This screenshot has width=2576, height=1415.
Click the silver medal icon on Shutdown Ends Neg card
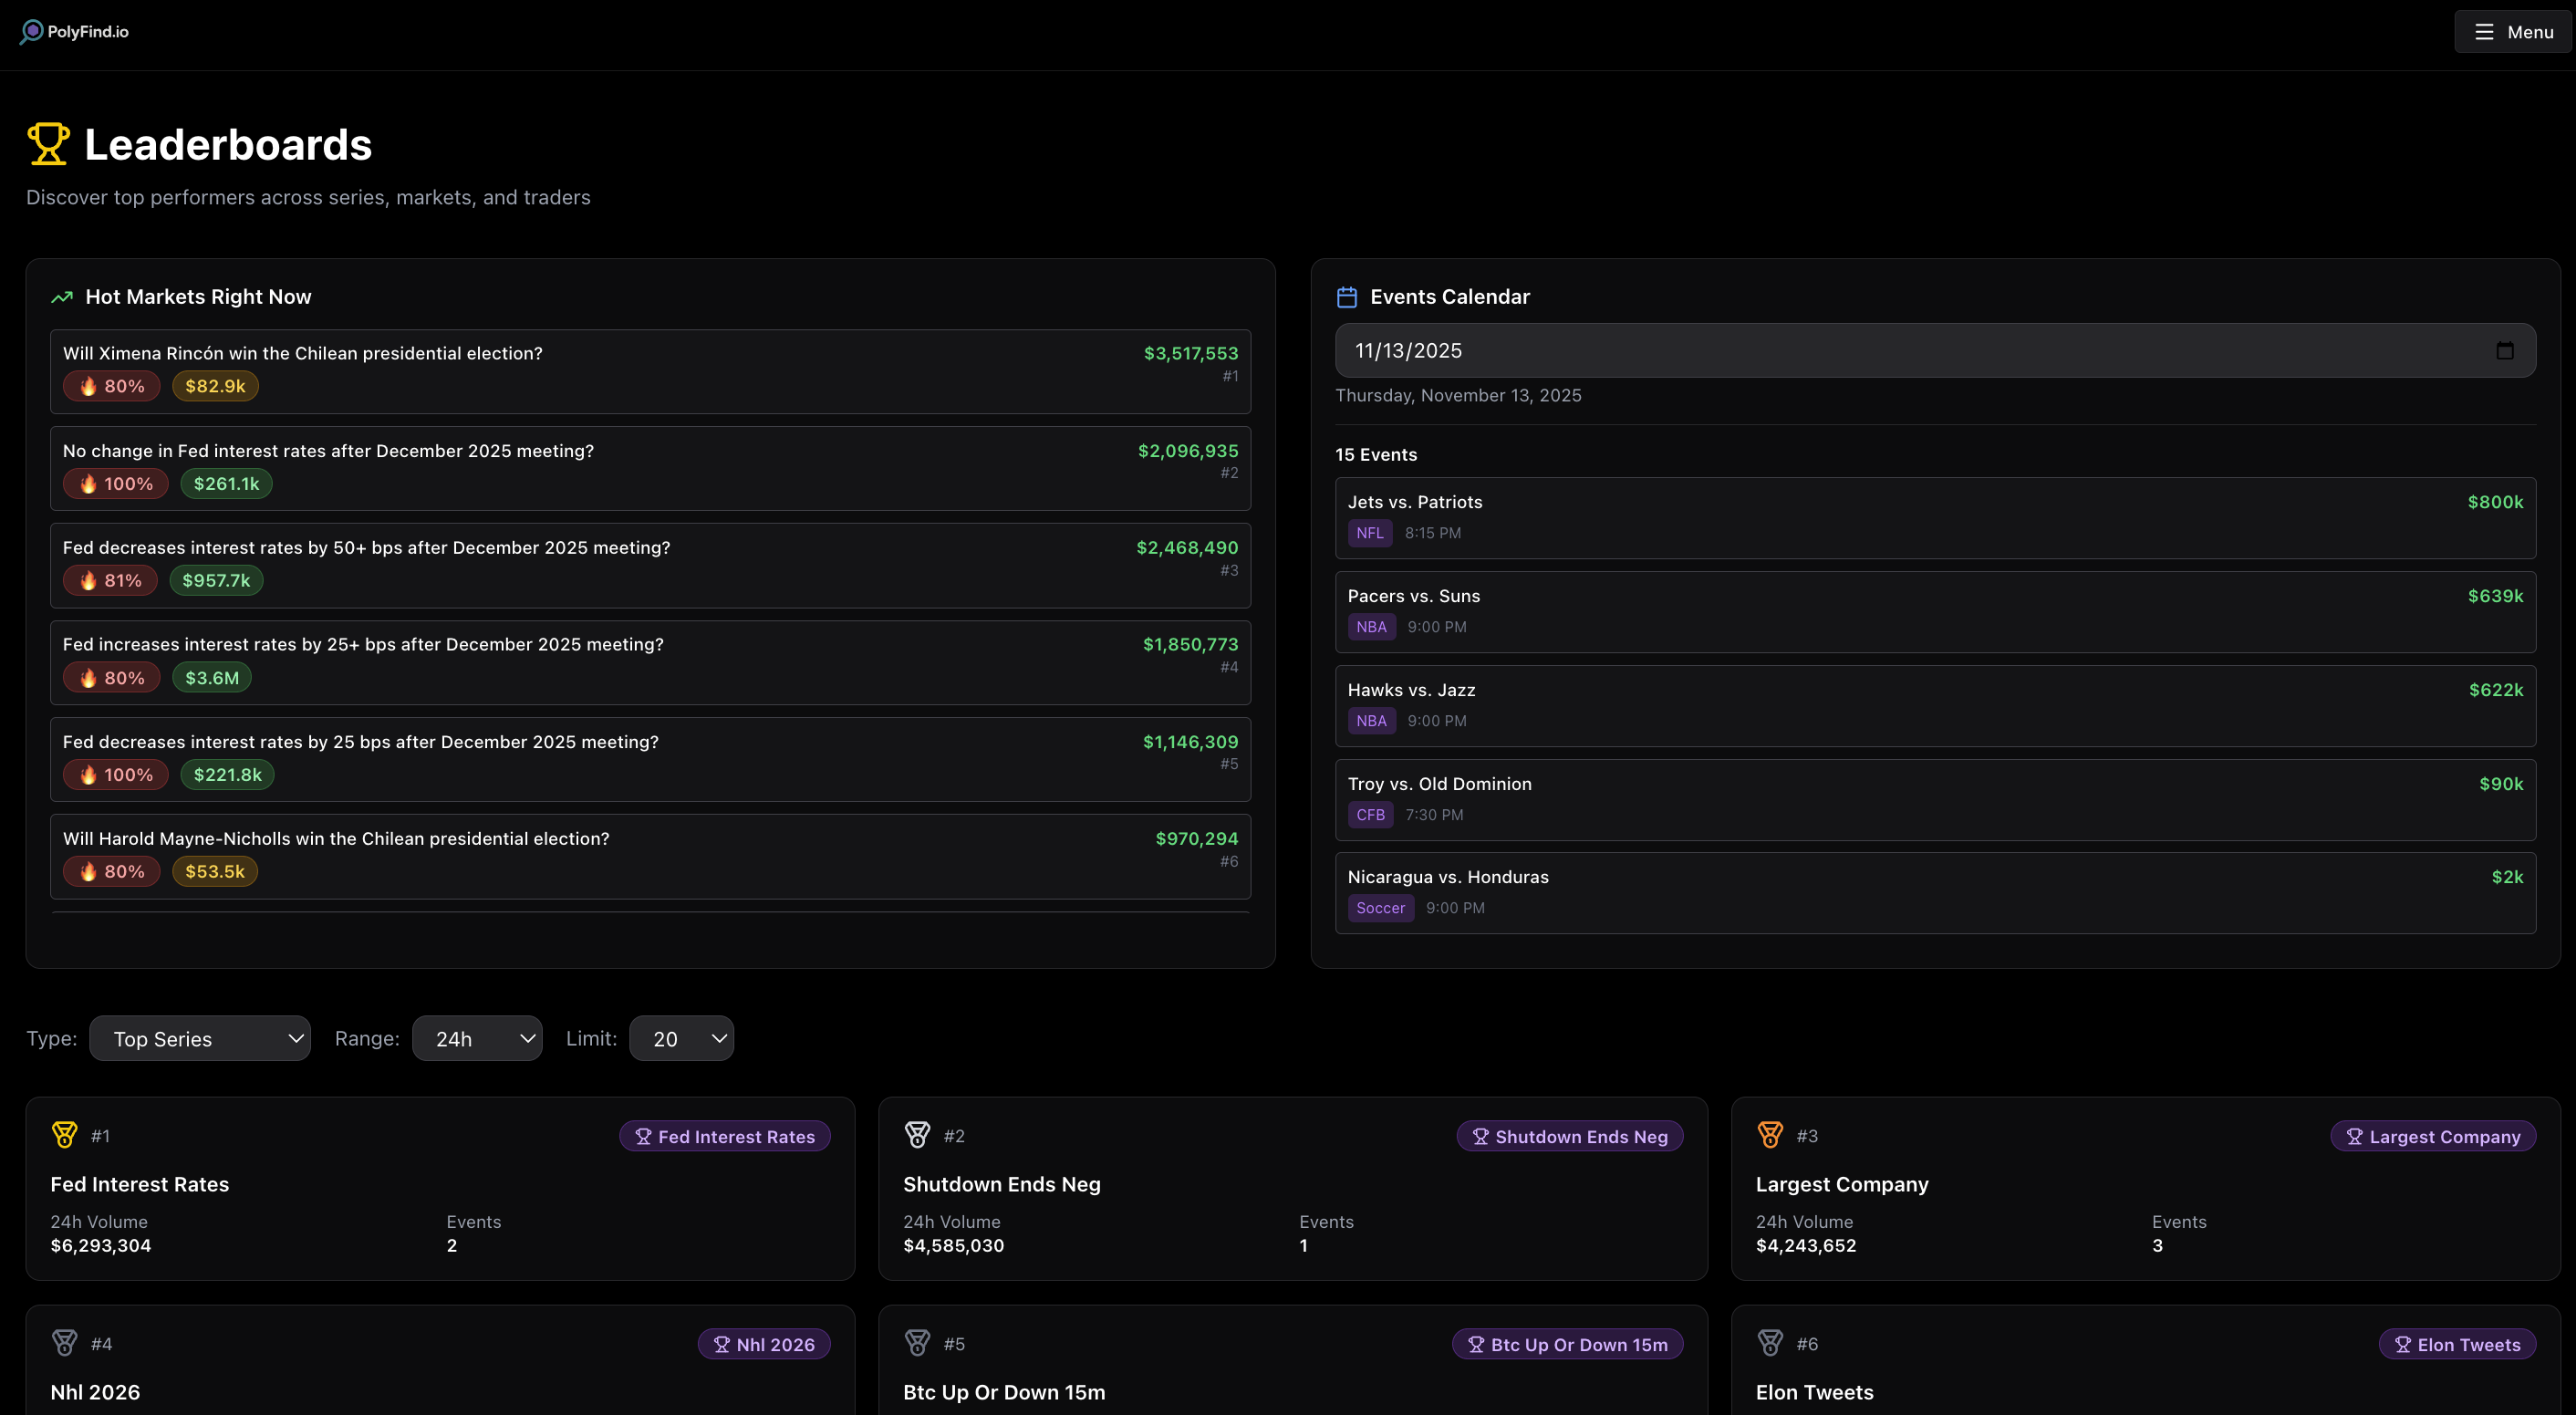pyautogui.click(x=917, y=1135)
